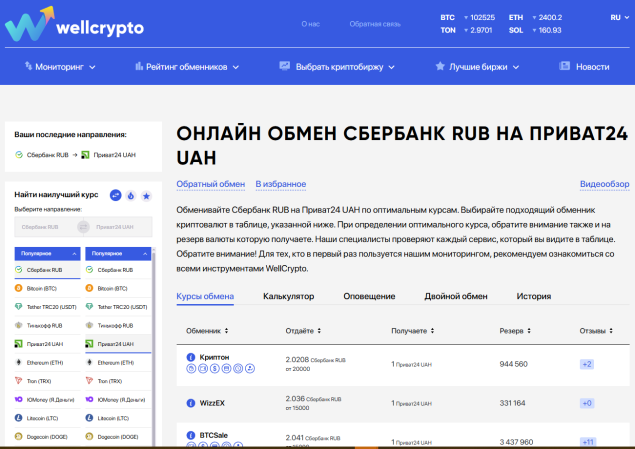Open info icon for WizzEX exchanger
Viewport: 635px width, 449px height.
pyautogui.click(x=191, y=403)
